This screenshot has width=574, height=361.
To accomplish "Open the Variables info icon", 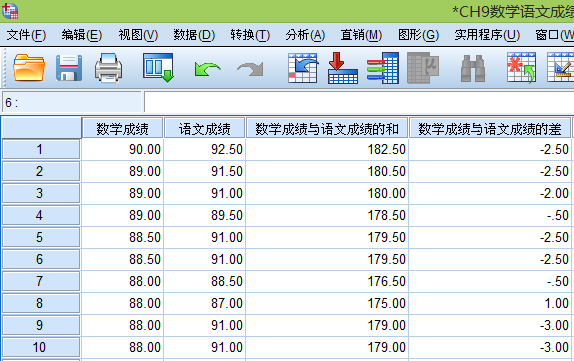I will click(x=383, y=68).
